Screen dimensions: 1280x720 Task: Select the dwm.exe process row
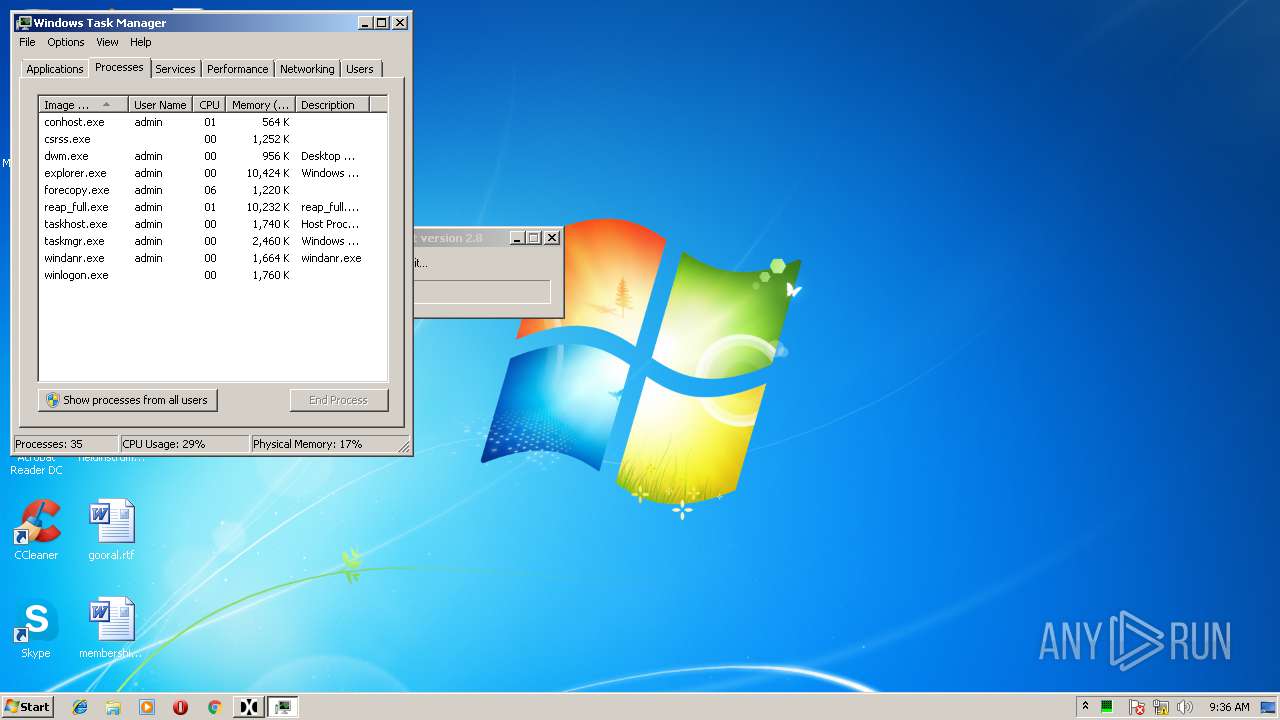212,156
